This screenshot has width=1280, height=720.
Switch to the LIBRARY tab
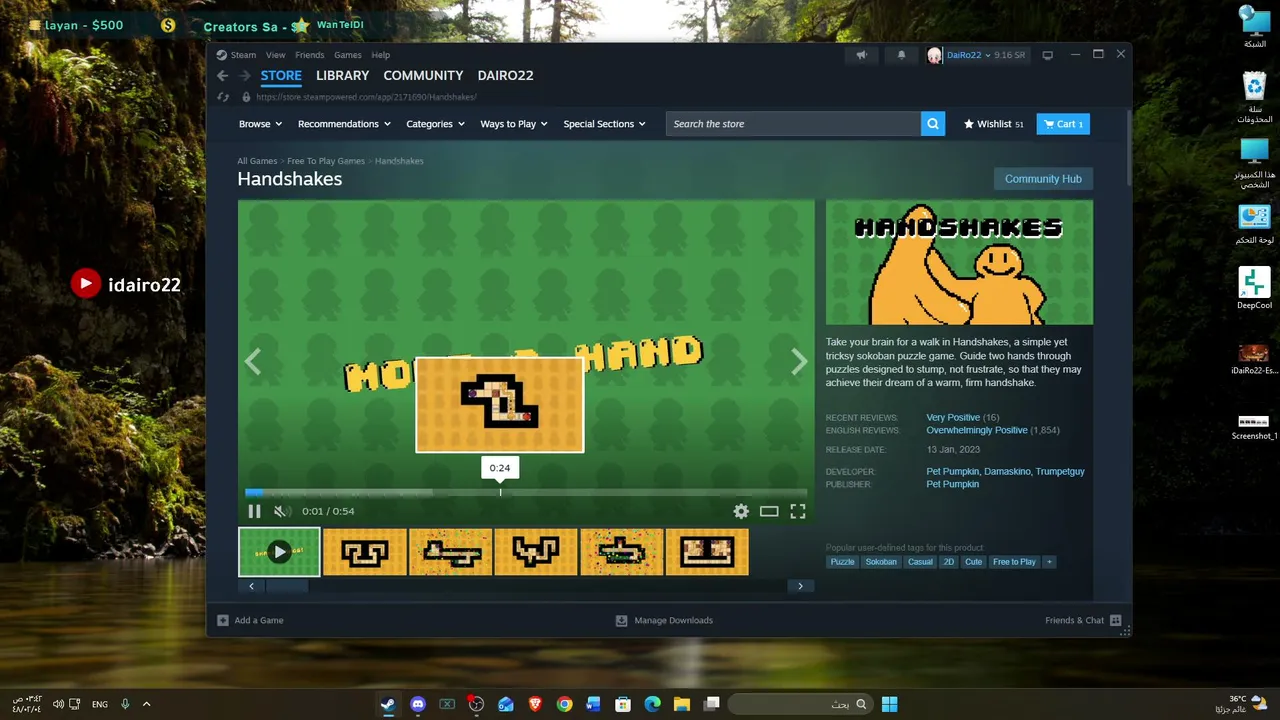click(x=342, y=76)
